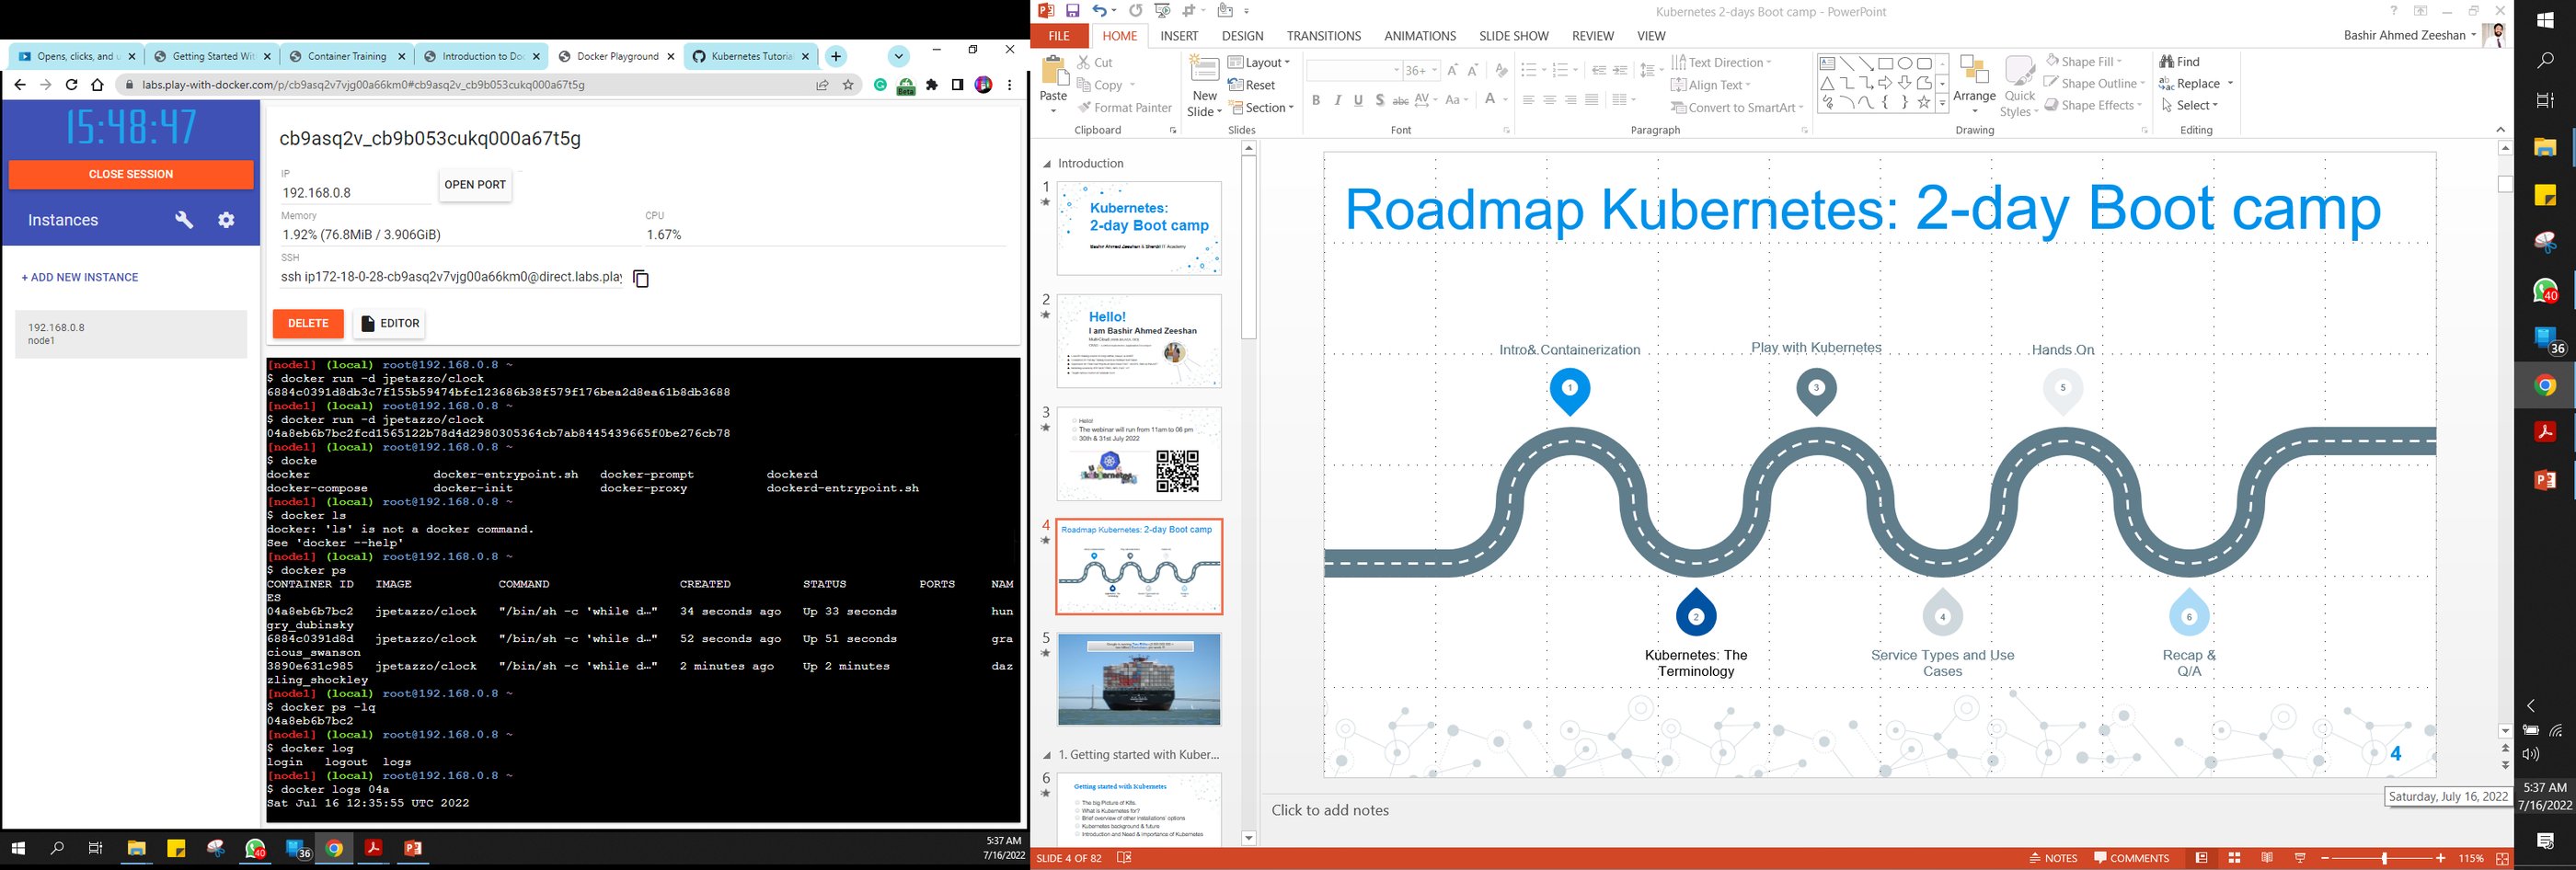Open the Chrome Extensions puzzle menu
This screenshot has width=2576, height=870.
coord(932,85)
